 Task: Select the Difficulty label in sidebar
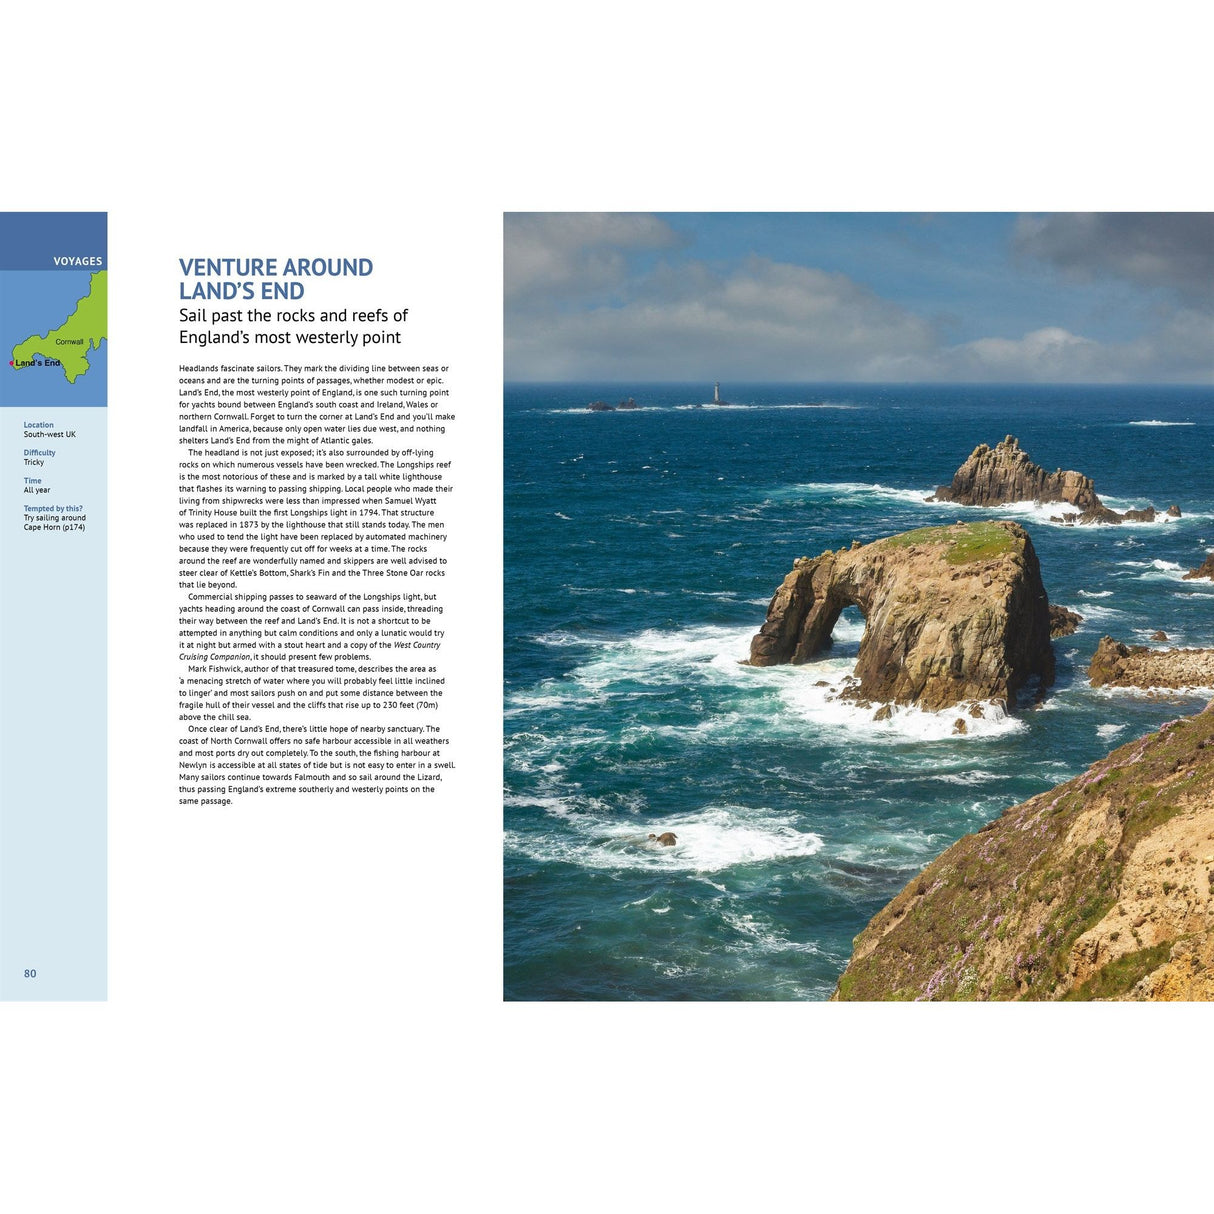coord(40,453)
